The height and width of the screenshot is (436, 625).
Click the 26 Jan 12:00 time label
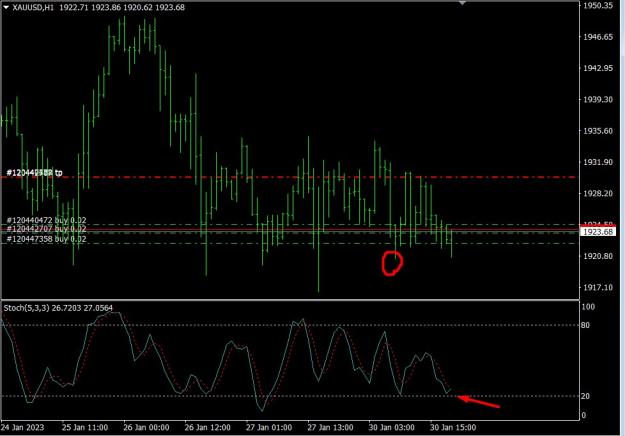coord(207,428)
